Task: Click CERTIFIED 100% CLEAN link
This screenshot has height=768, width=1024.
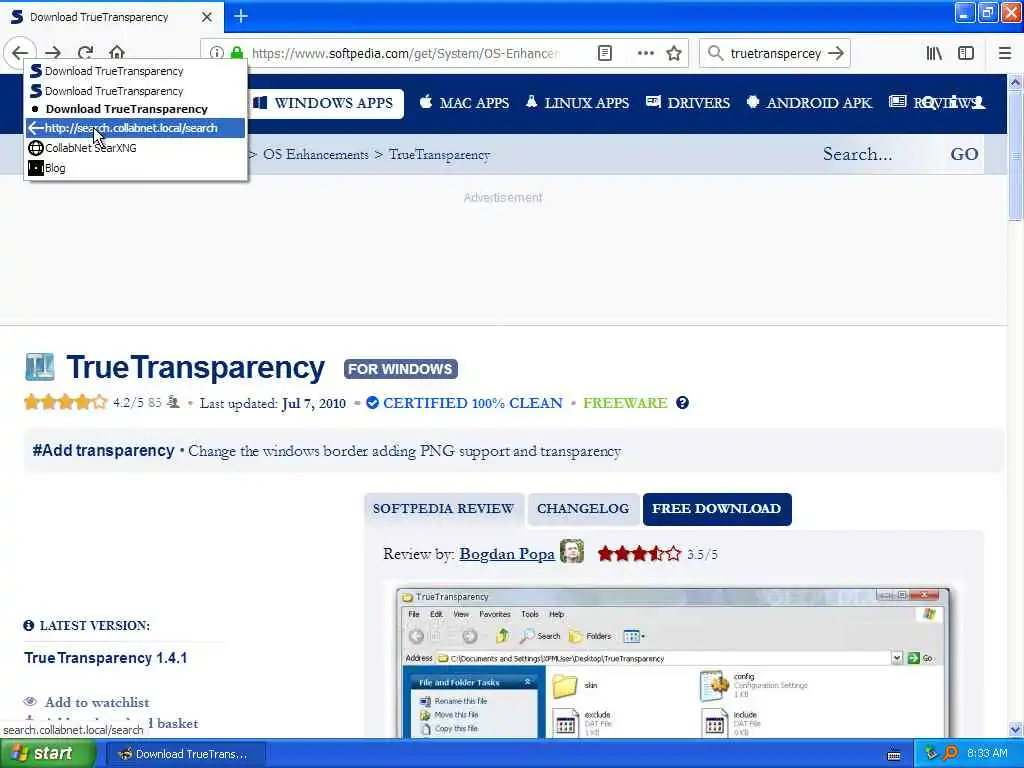Action: tap(464, 403)
